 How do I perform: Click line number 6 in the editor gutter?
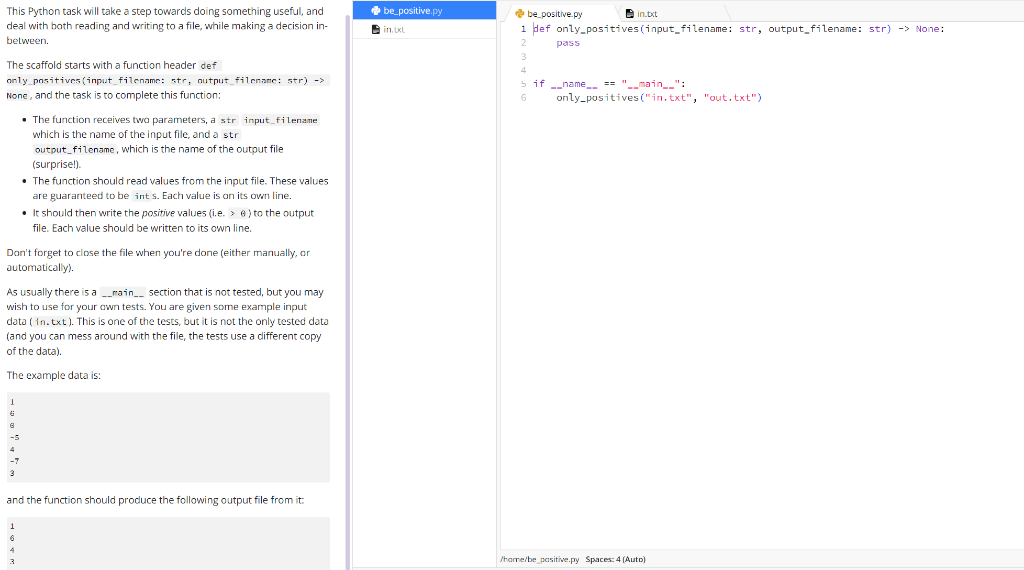point(523,97)
